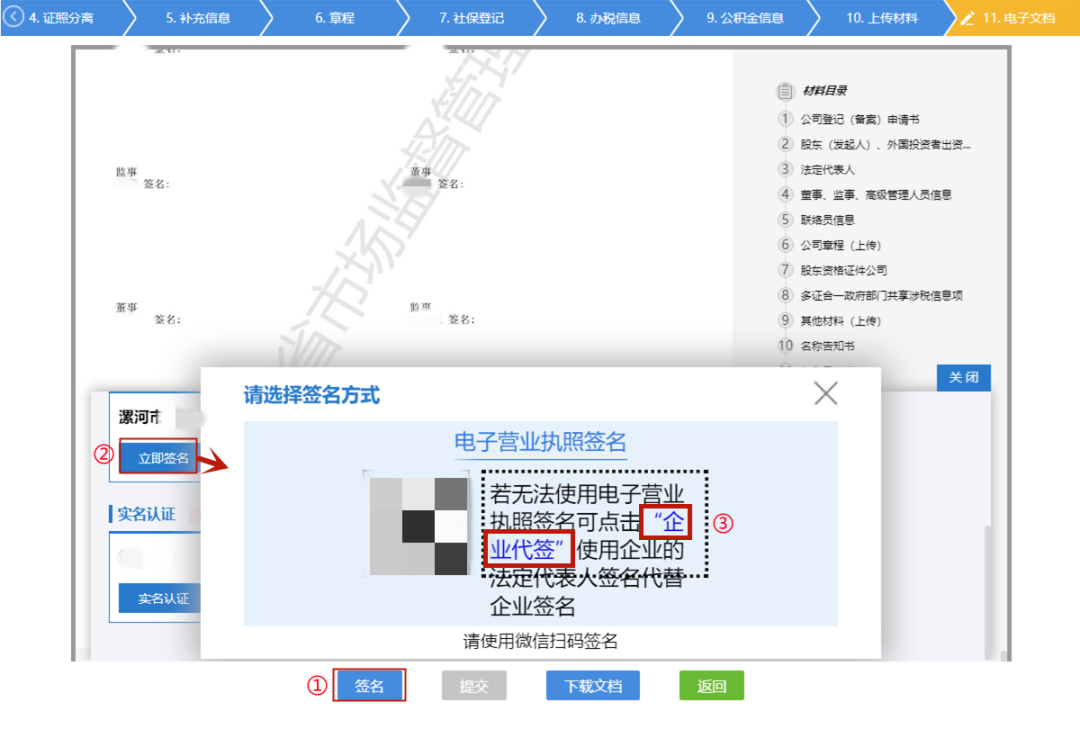Click the 实名认证 section heading
The image size is (1080, 738).
[146, 514]
